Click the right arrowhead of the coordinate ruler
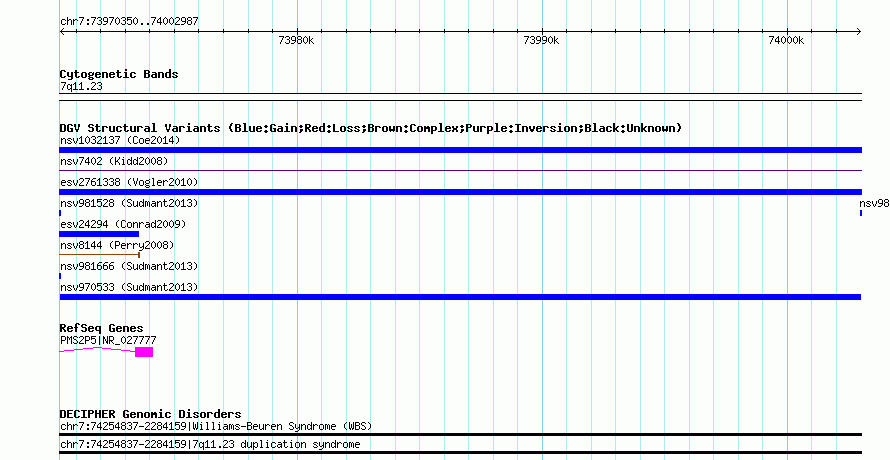Image resolution: width=890 pixels, height=460 pixels. coord(859,31)
